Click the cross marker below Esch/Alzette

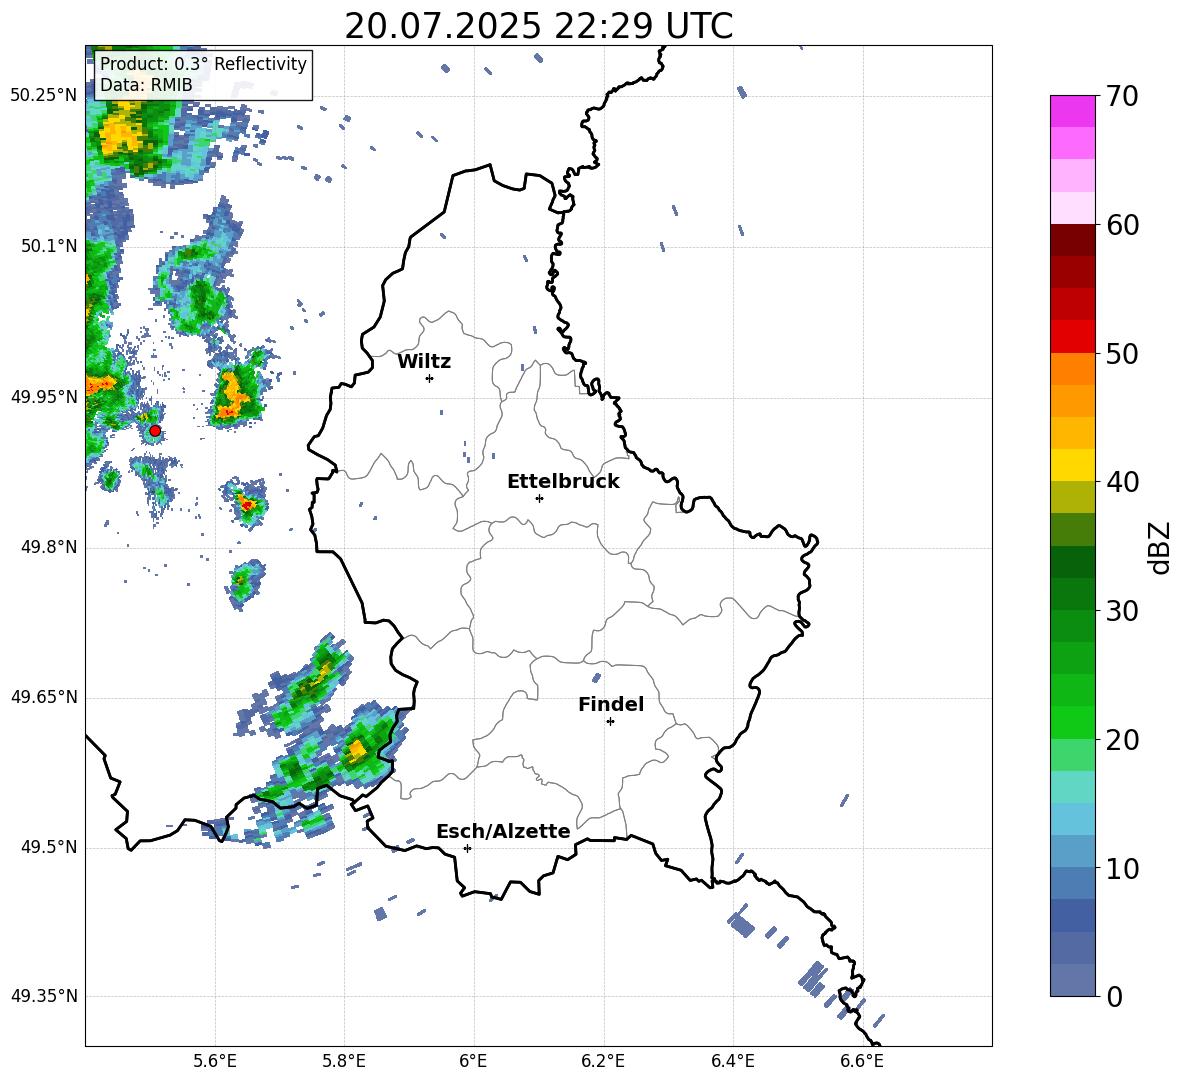point(467,848)
